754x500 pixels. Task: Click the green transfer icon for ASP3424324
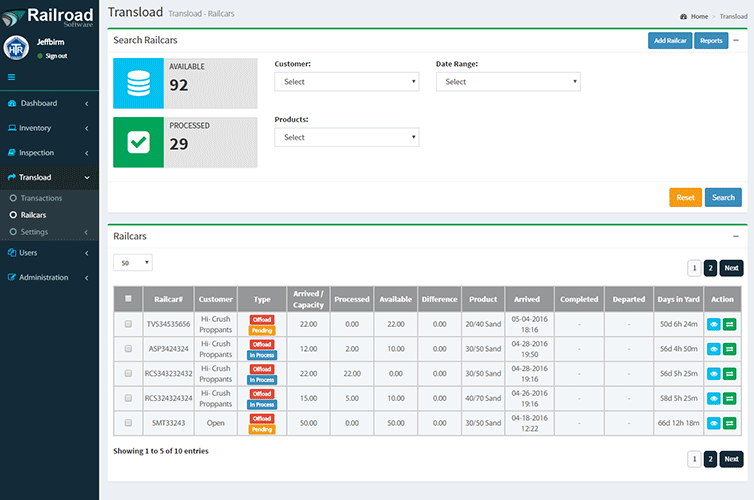pyautogui.click(x=730, y=348)
